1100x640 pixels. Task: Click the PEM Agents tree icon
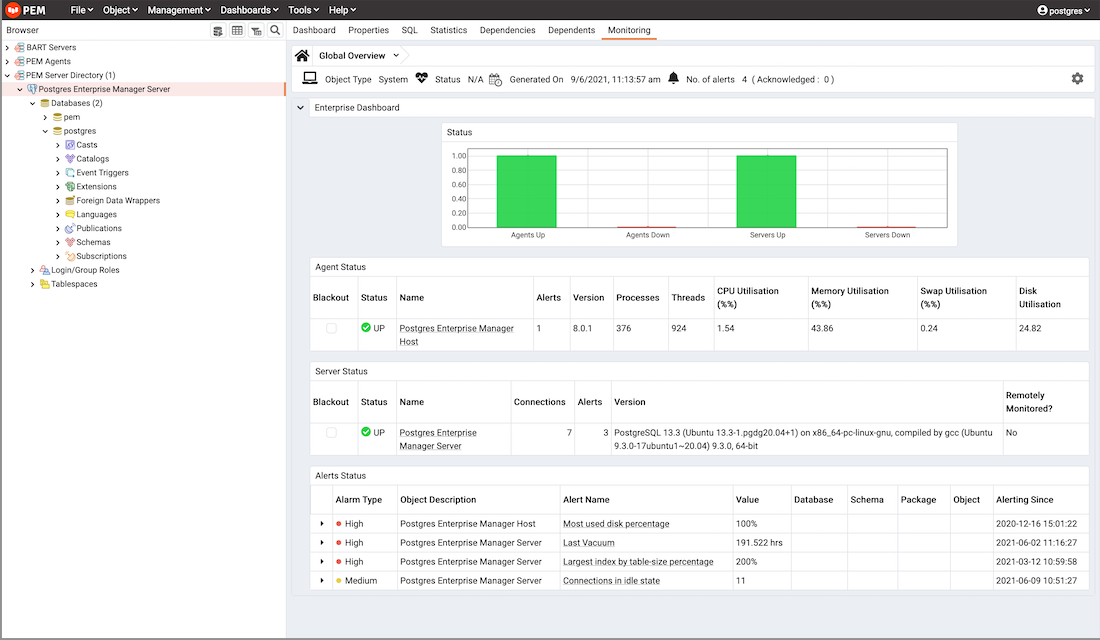coord(20,61)
